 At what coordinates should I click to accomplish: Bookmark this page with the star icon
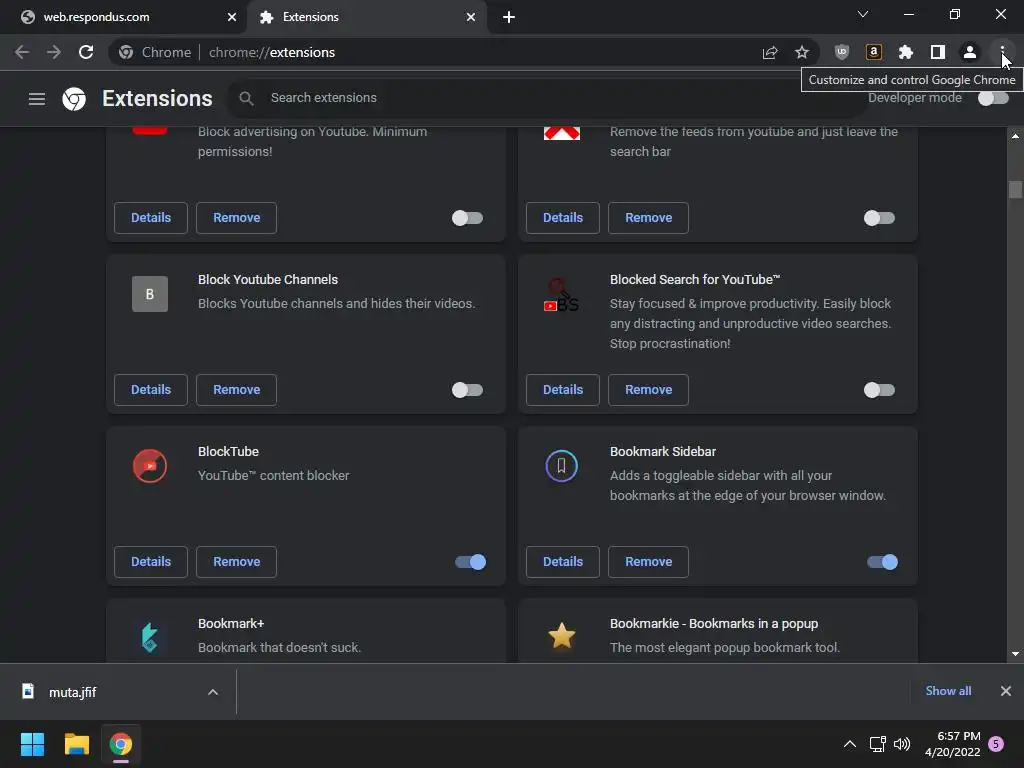coord(802,52)
